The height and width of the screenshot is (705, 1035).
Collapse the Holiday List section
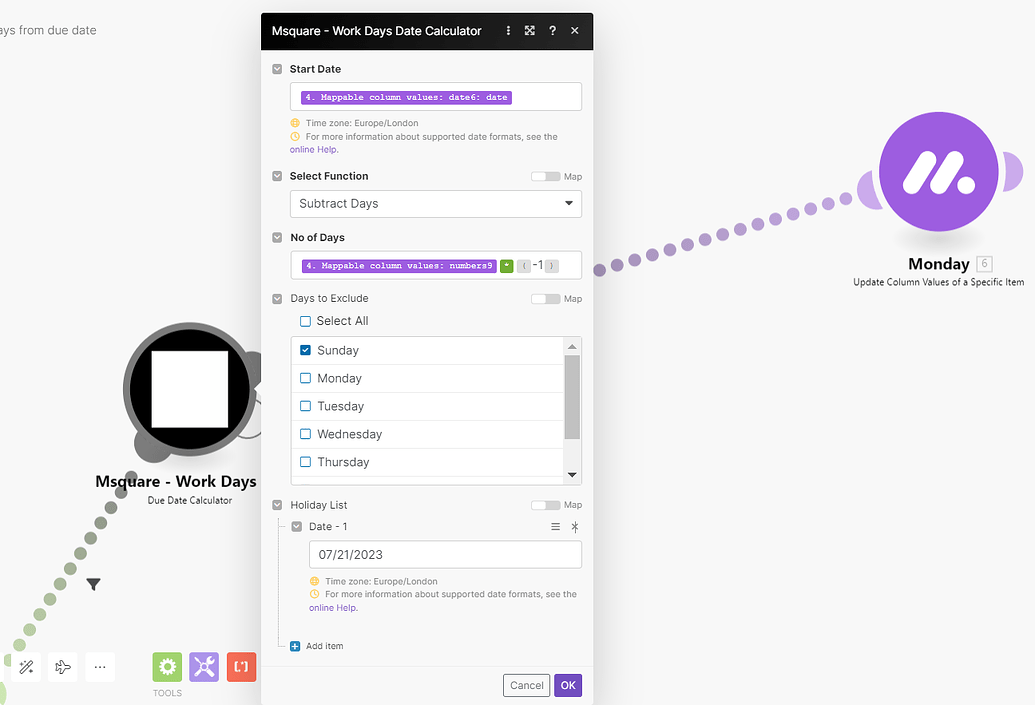click(277, 505)
